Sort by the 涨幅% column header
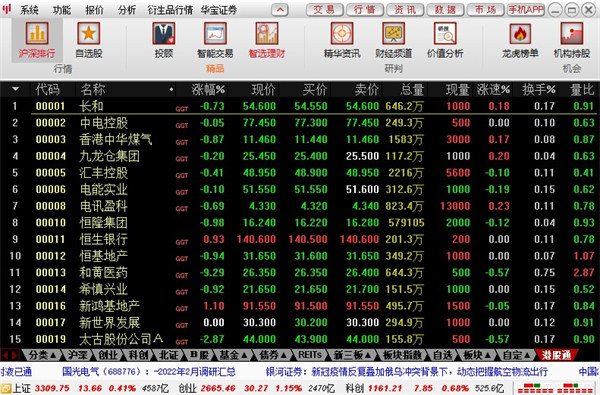The width and height of the screenshot is (600, 395). coord(208,90)
